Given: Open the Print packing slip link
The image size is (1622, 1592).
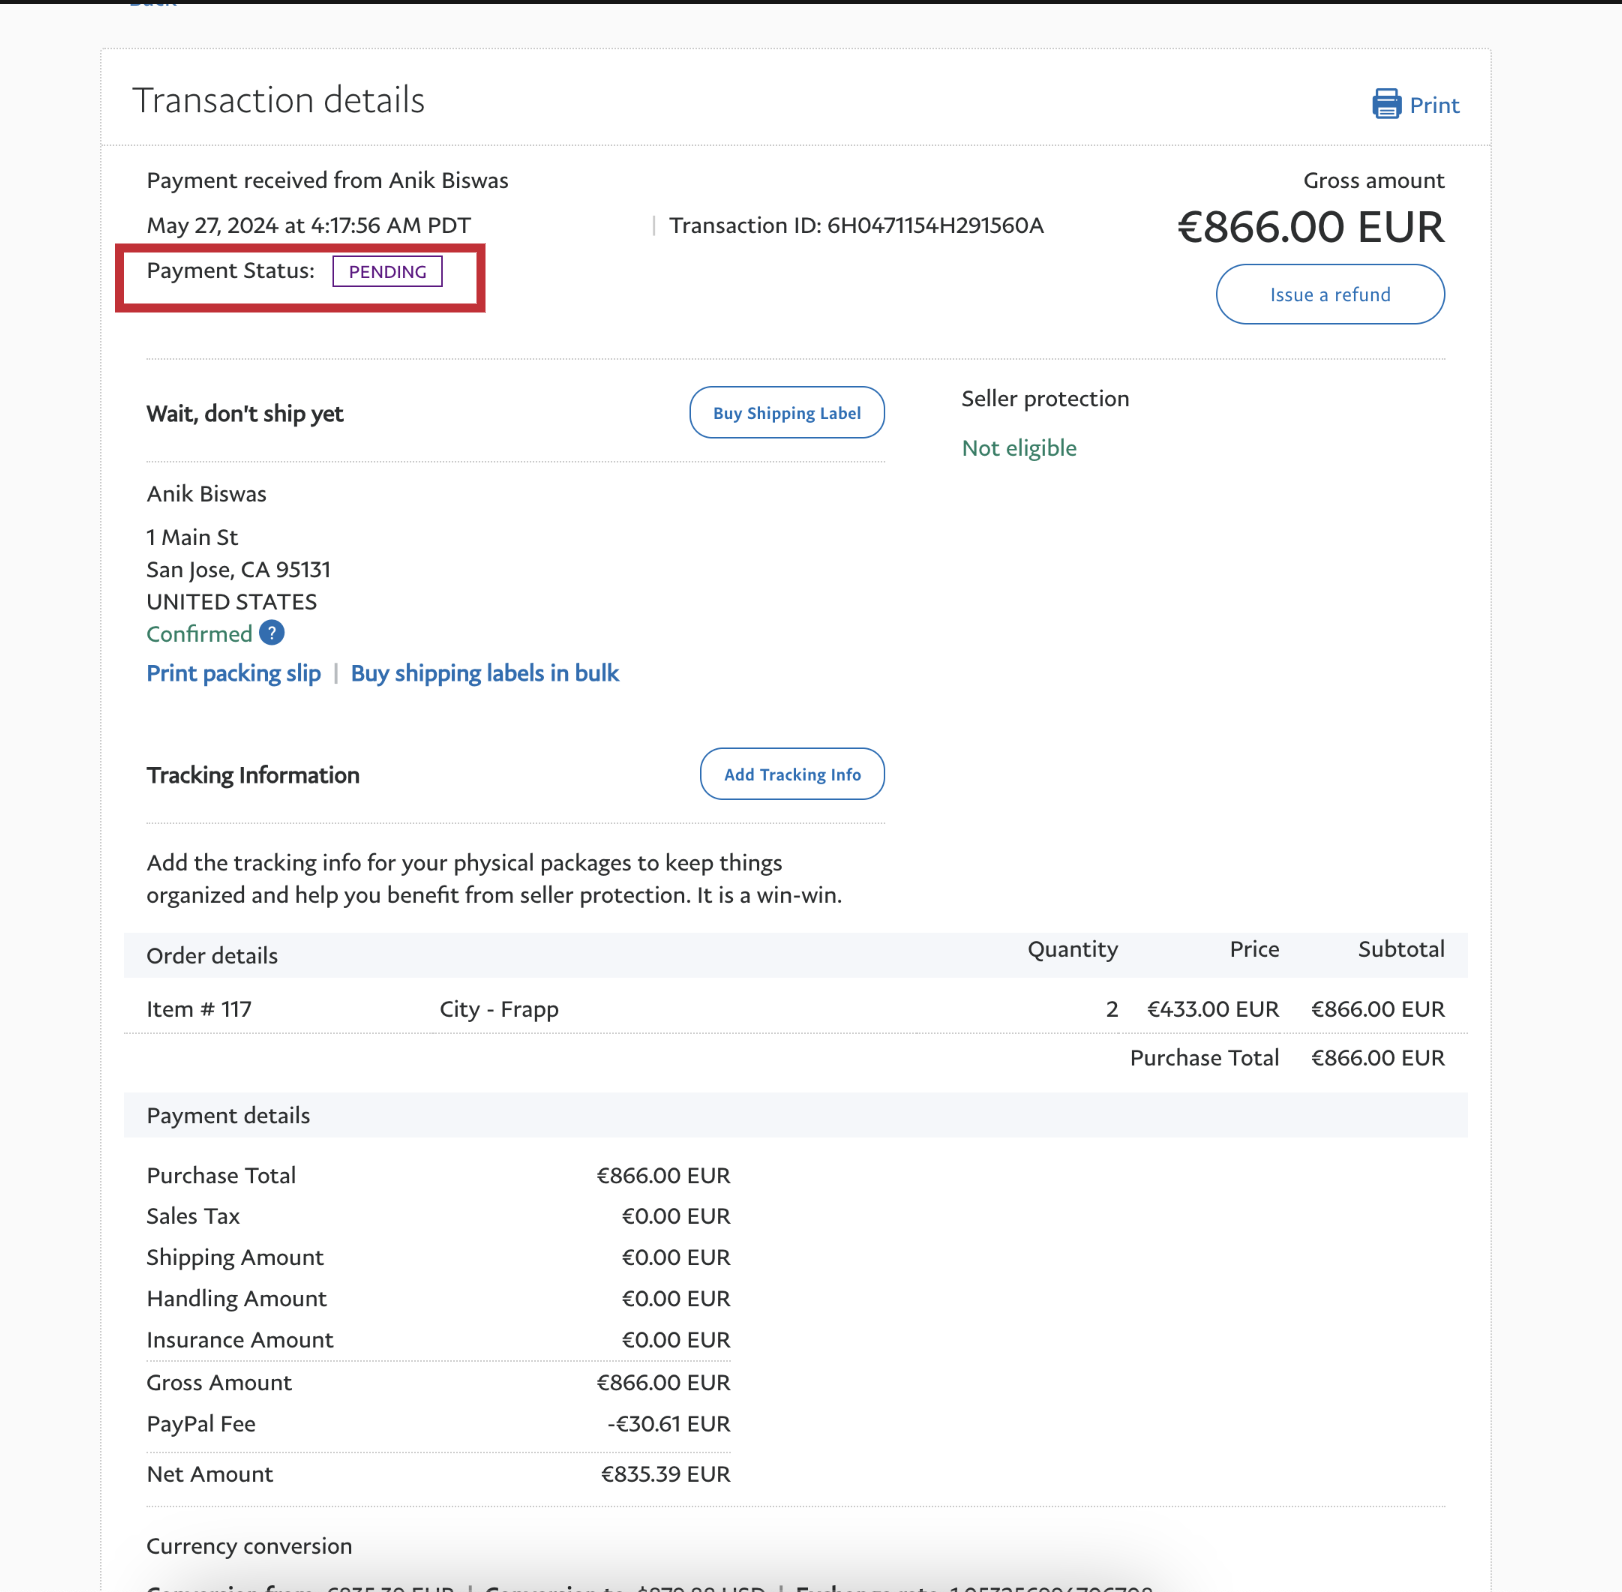Looking at the screenshot, I should click(233, 673).
